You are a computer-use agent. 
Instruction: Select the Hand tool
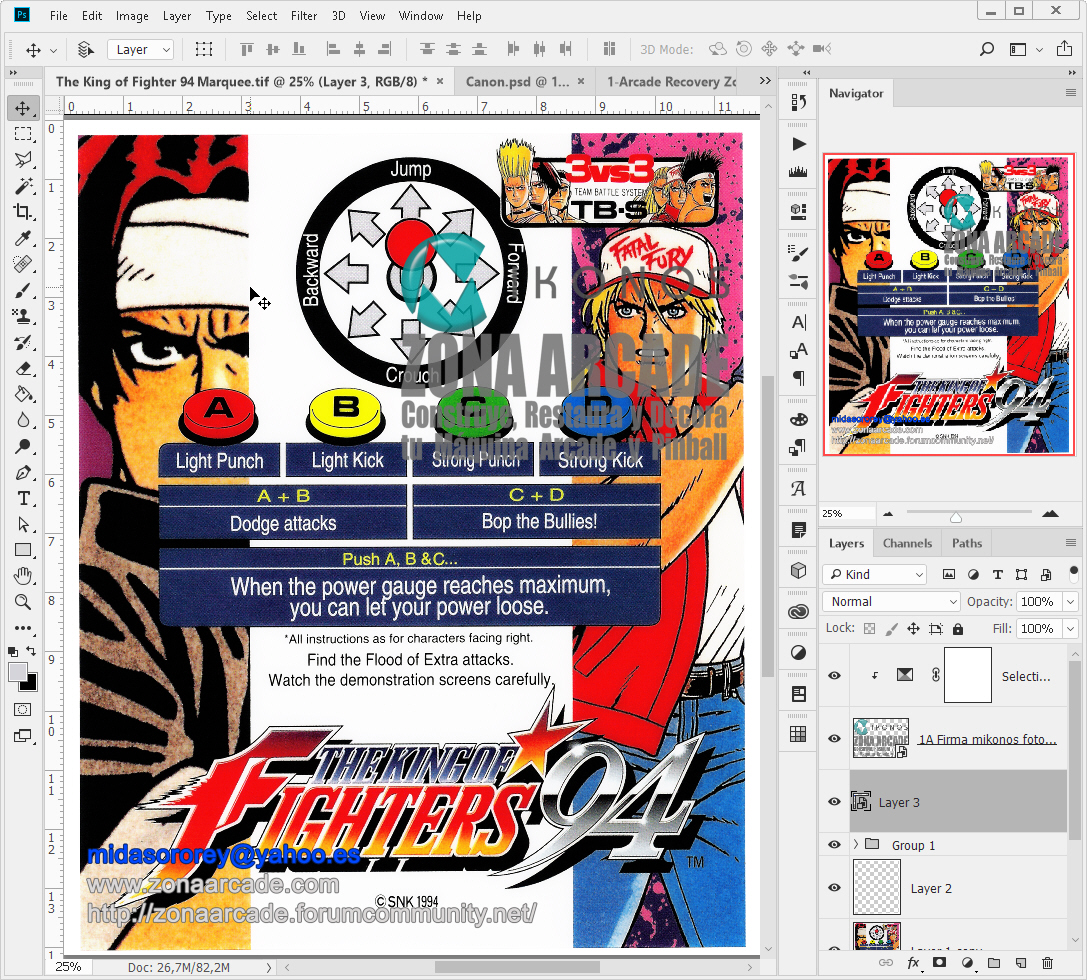click(22, 575)
